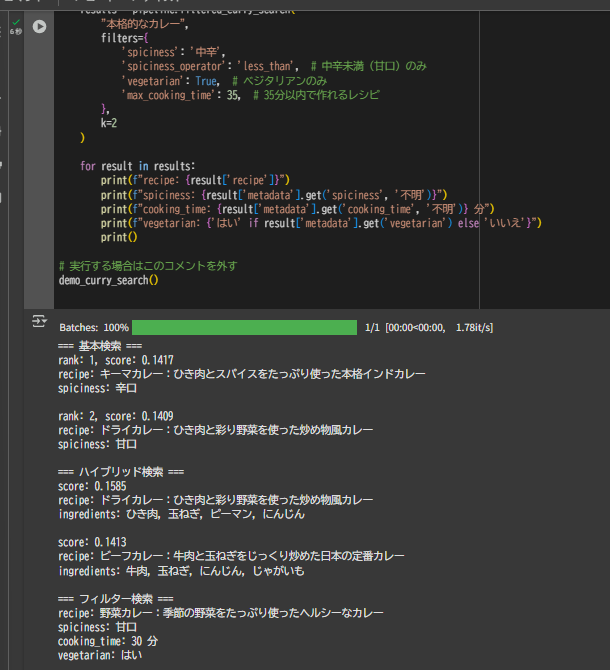
Task: Click '=== ハイブリッド検索 ===' heading
Action: tap(121, 472)
